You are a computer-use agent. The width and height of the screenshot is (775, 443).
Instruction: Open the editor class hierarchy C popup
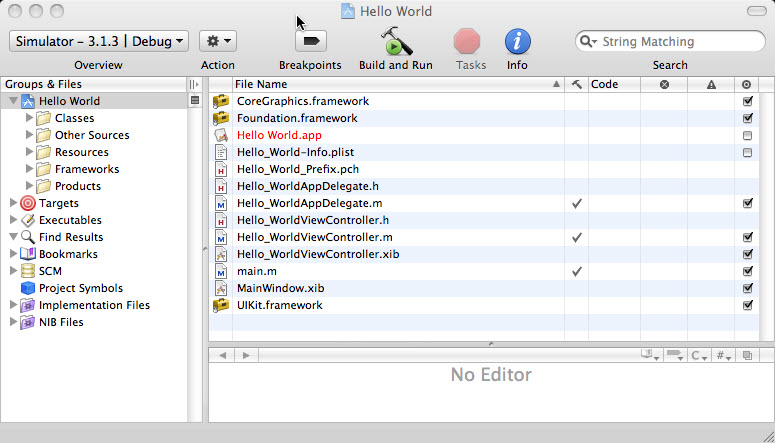[x=699, y=355]
